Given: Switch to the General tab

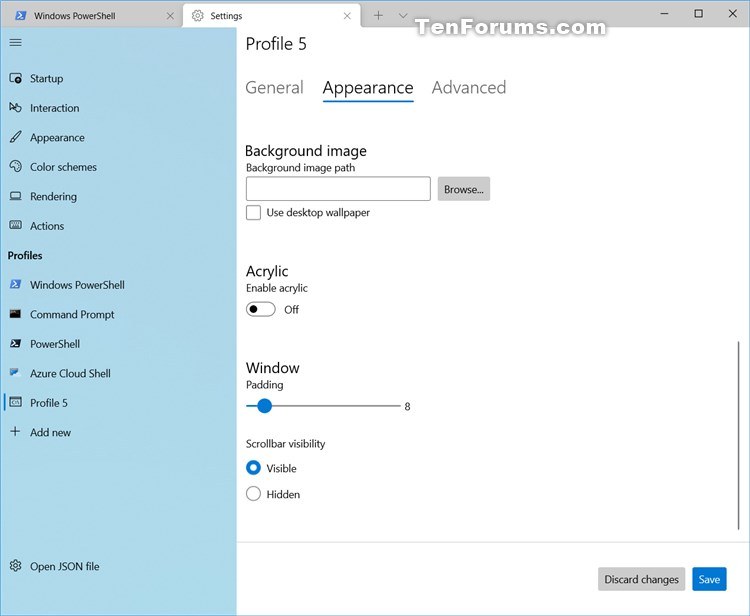Looking at the screenshot, I should click(x=275, y=88).
